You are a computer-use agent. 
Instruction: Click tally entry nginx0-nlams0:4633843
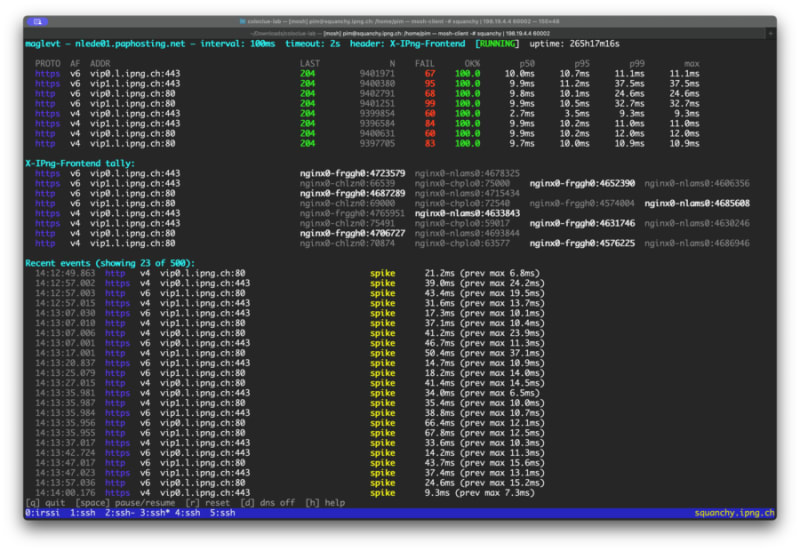coord(467,213)
